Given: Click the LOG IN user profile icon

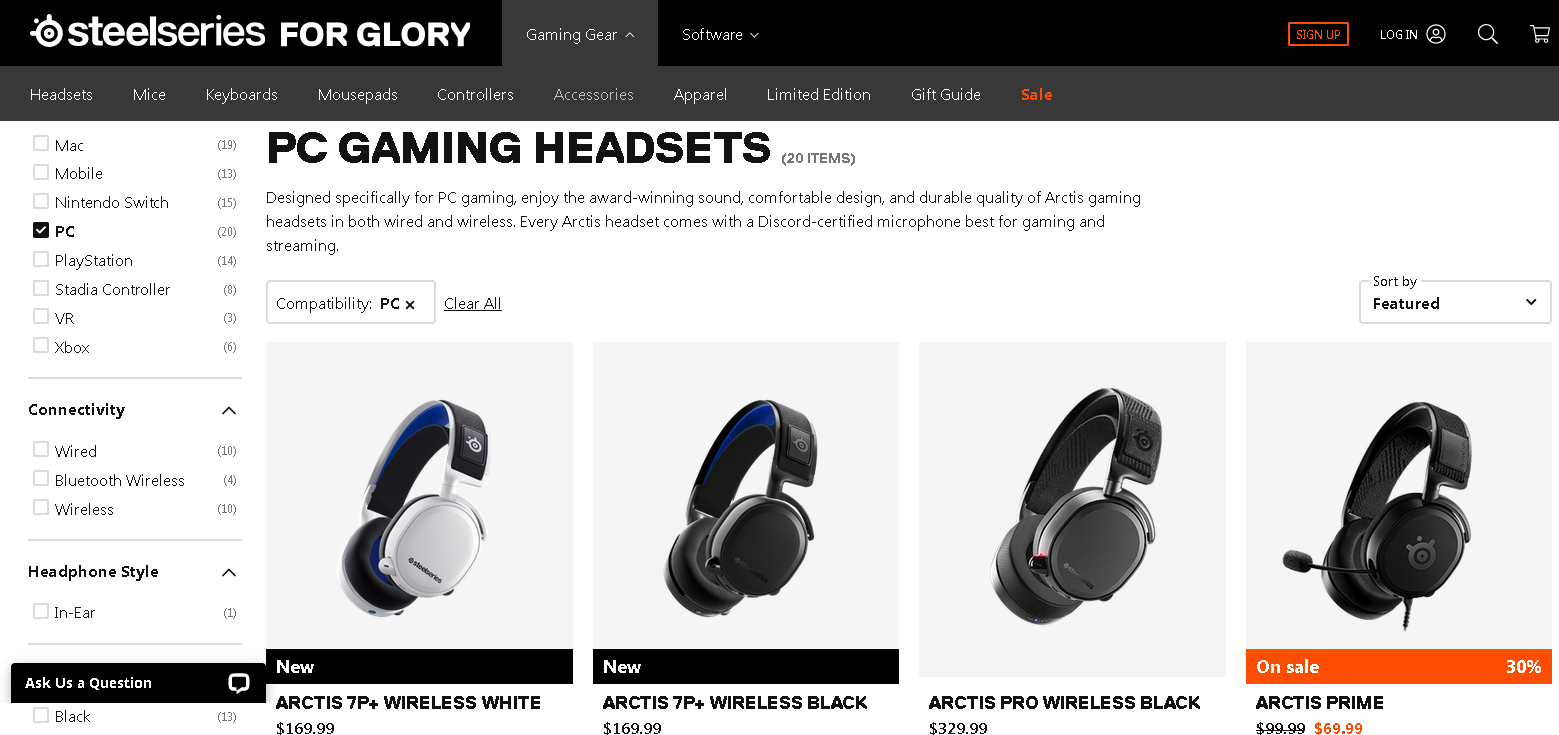Looking at the screenshot, I should 1436,34.
